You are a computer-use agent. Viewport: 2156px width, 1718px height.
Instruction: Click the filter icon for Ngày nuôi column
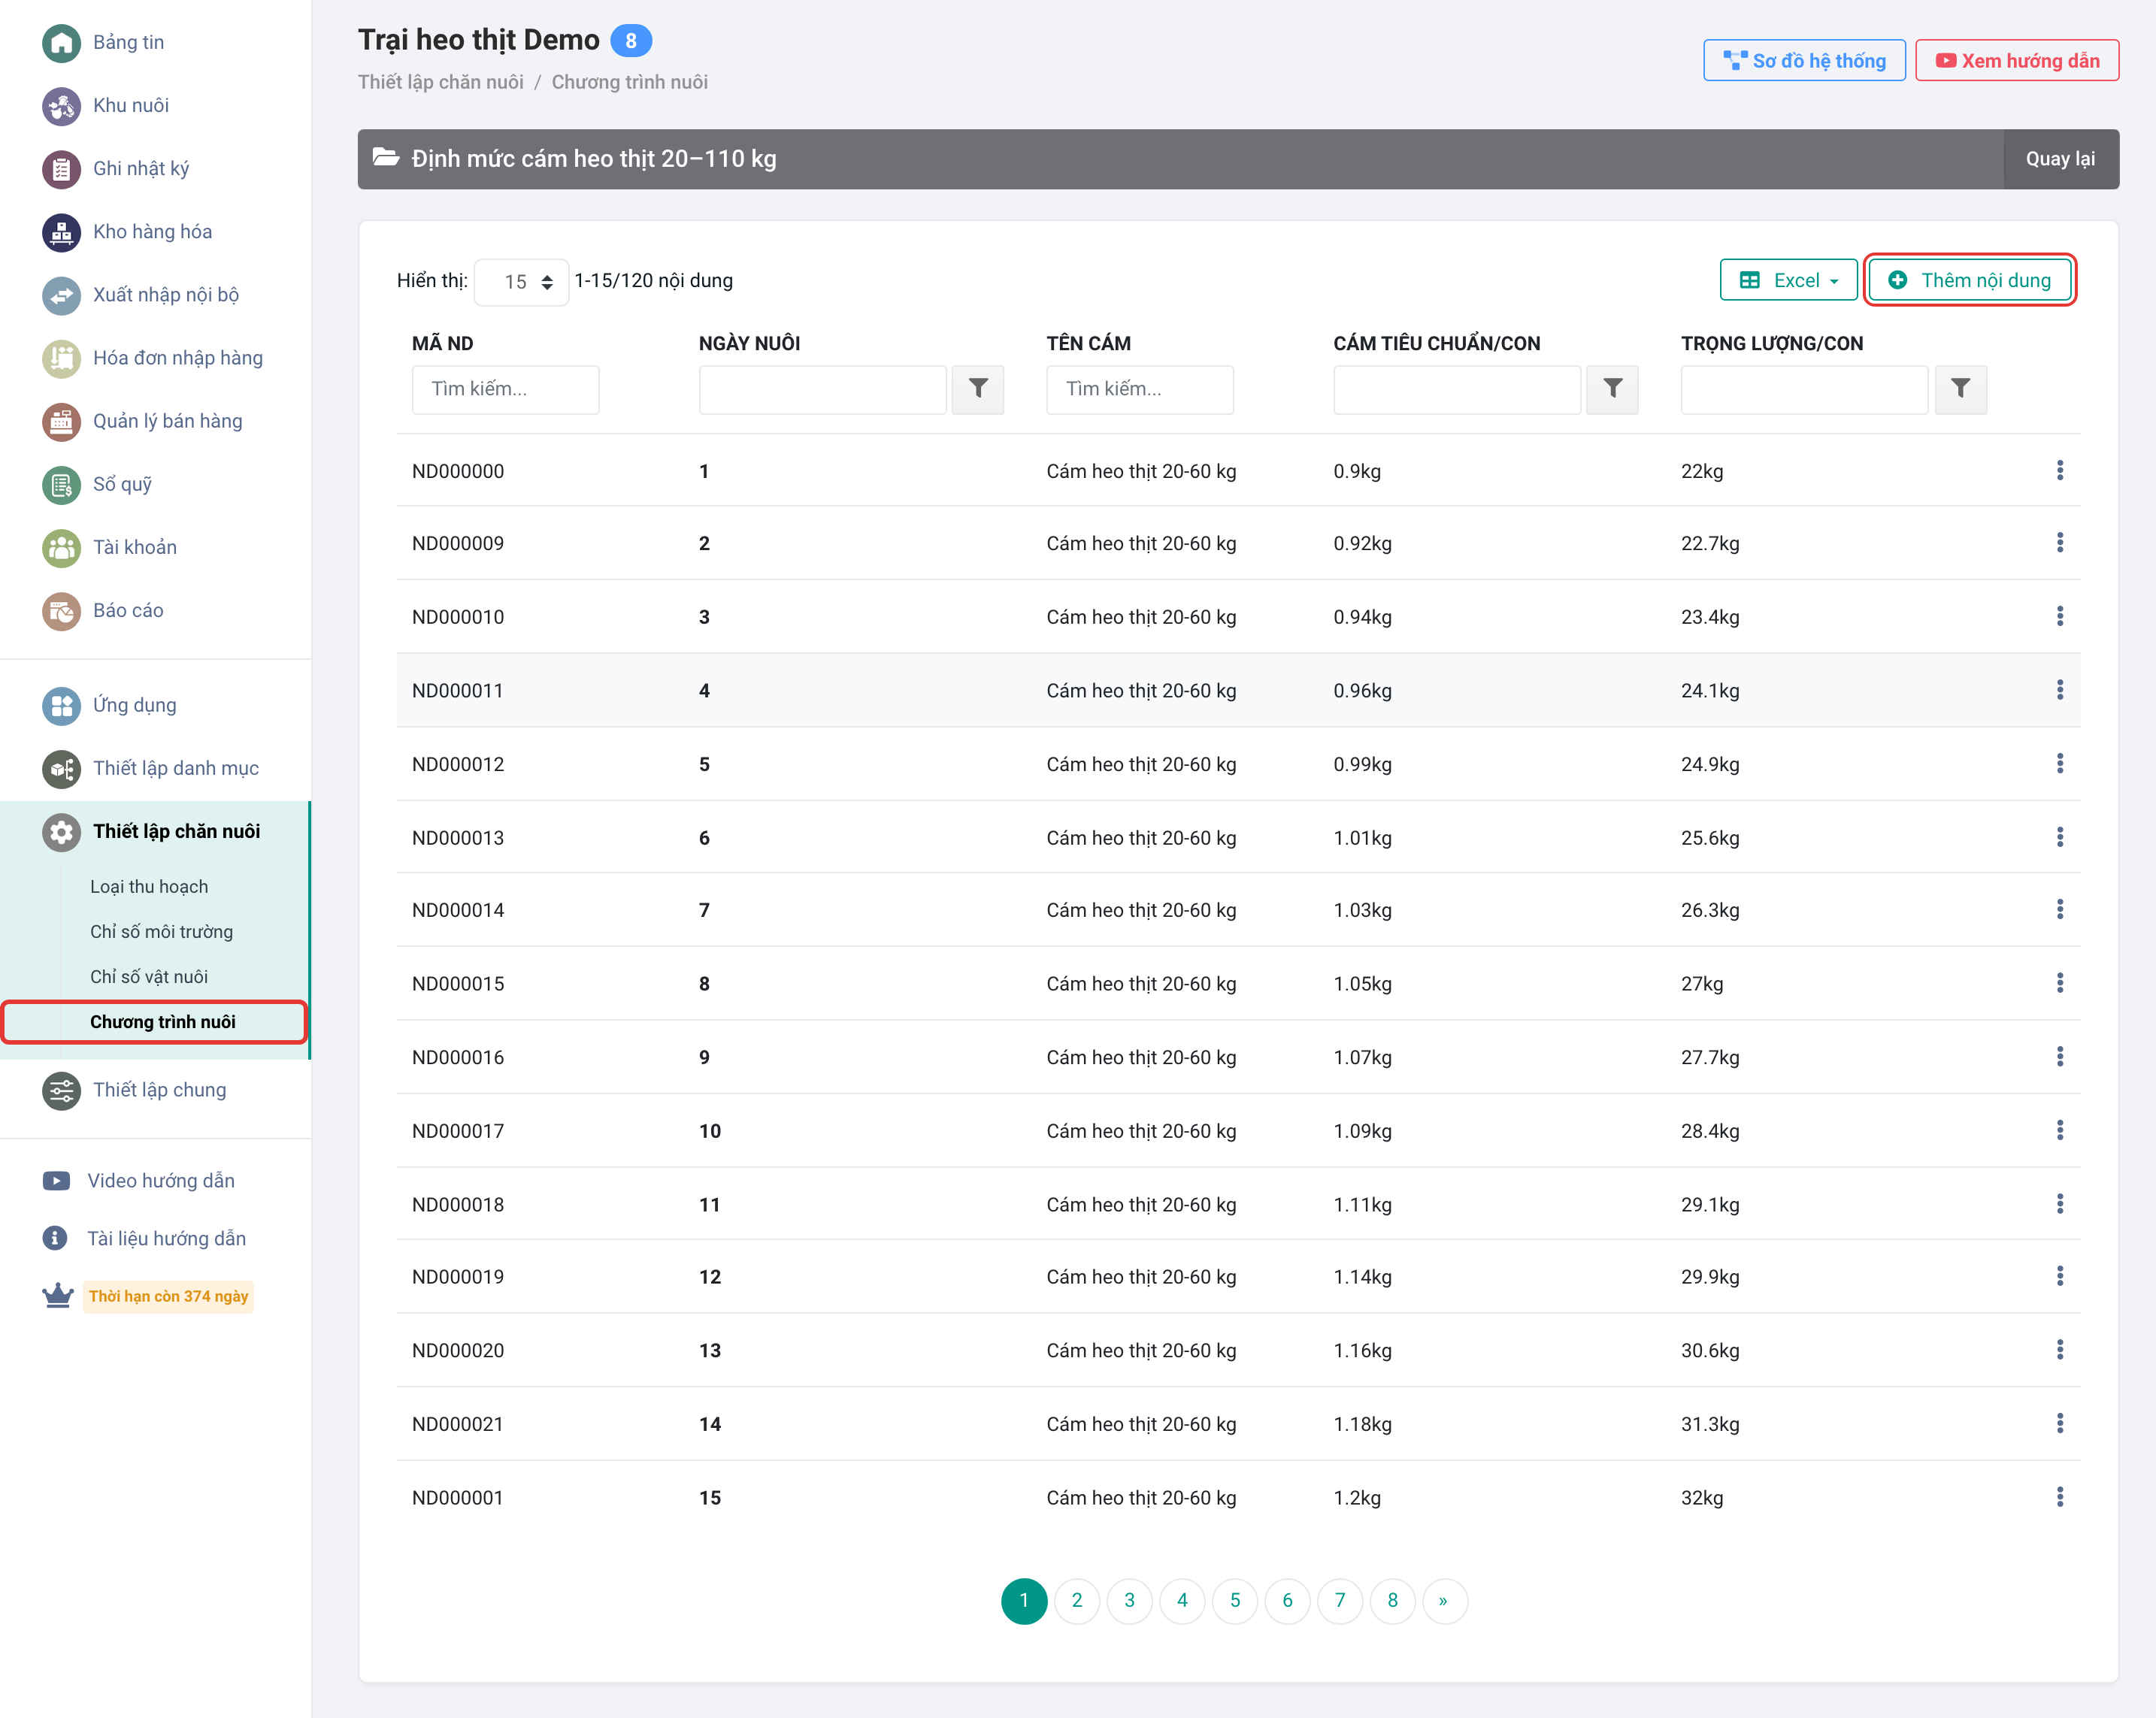[x=978, y=389]
